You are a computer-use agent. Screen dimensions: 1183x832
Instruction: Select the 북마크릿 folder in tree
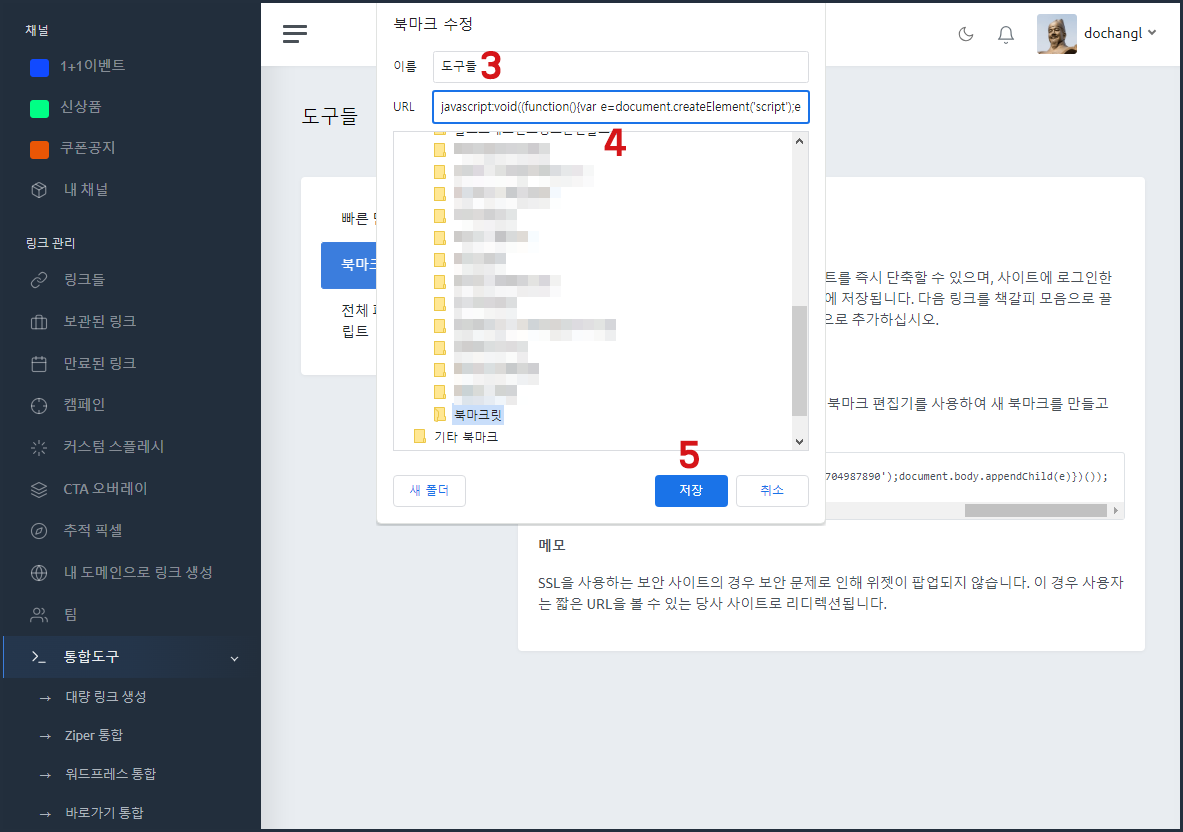point(478,415)
